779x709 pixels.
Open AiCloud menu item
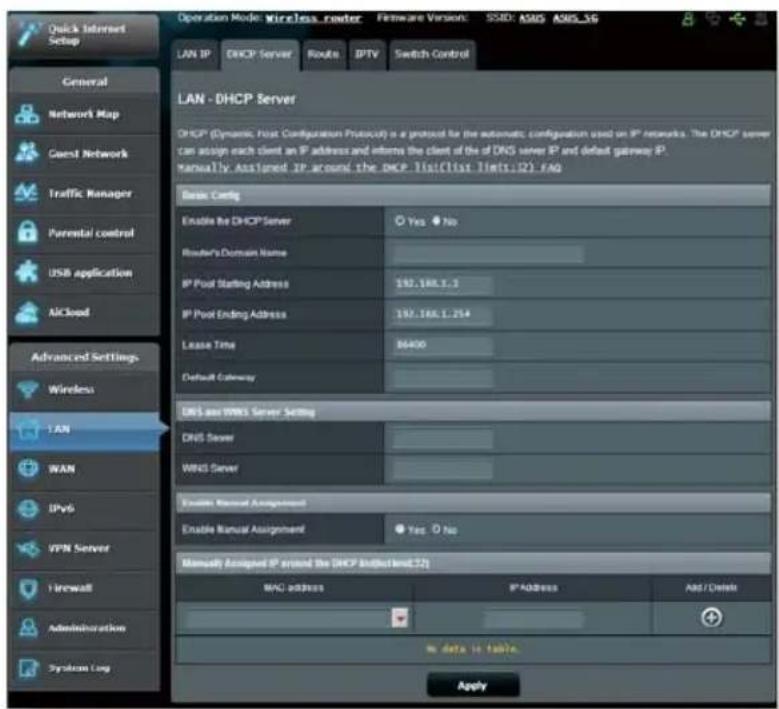pyautogui.click(x=84, y=313)
